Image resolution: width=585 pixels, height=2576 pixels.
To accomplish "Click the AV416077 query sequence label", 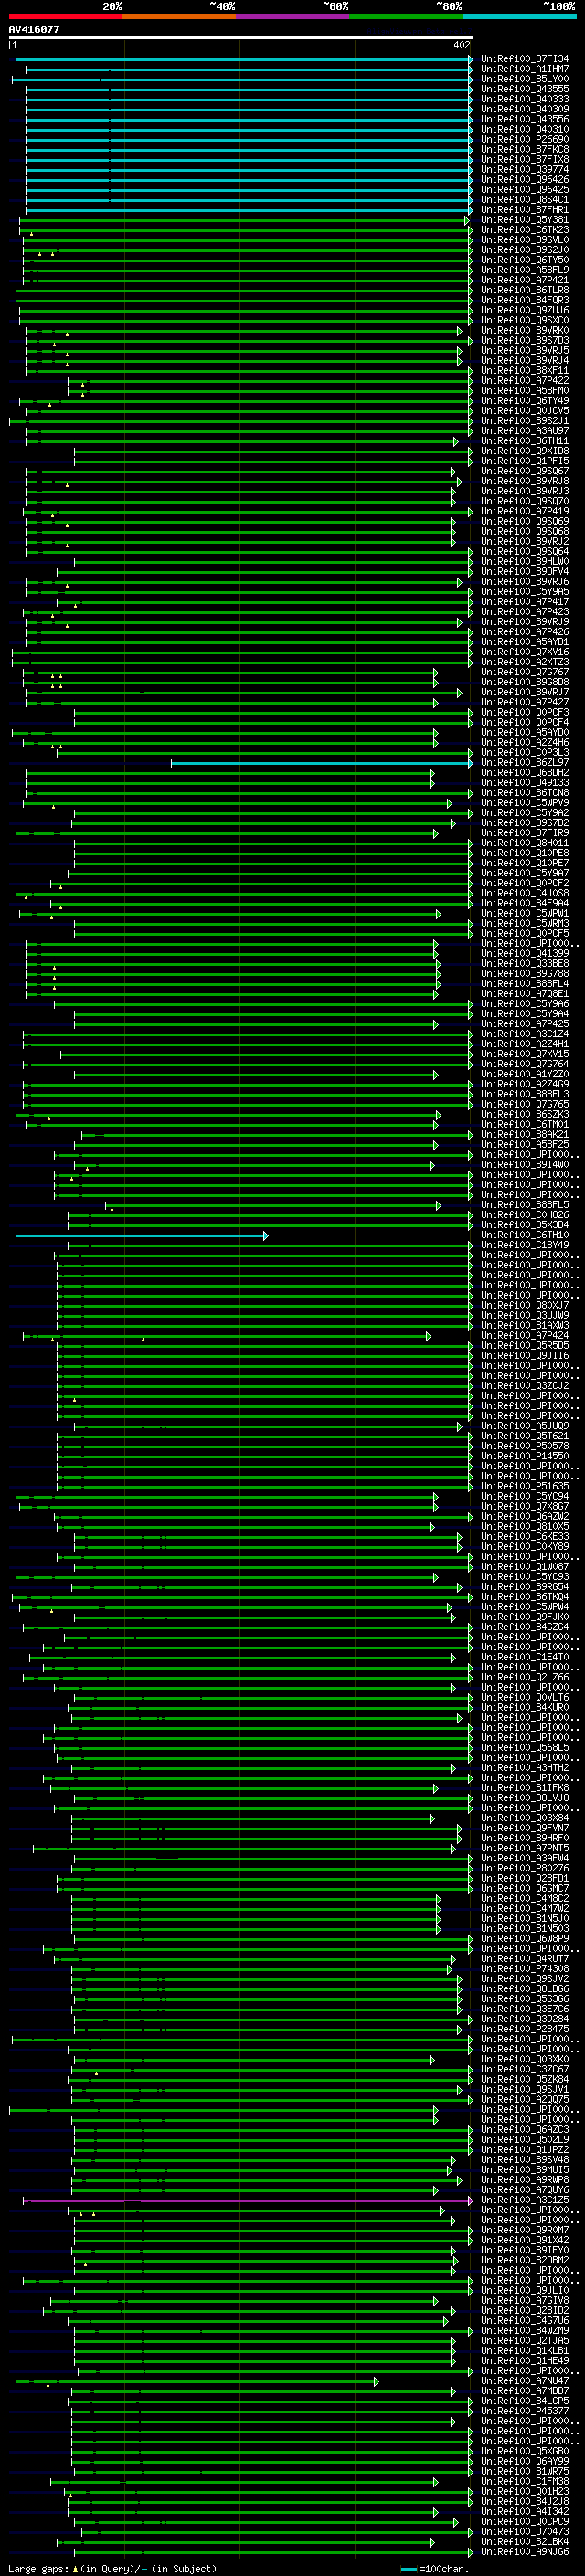I will (34, 29).
